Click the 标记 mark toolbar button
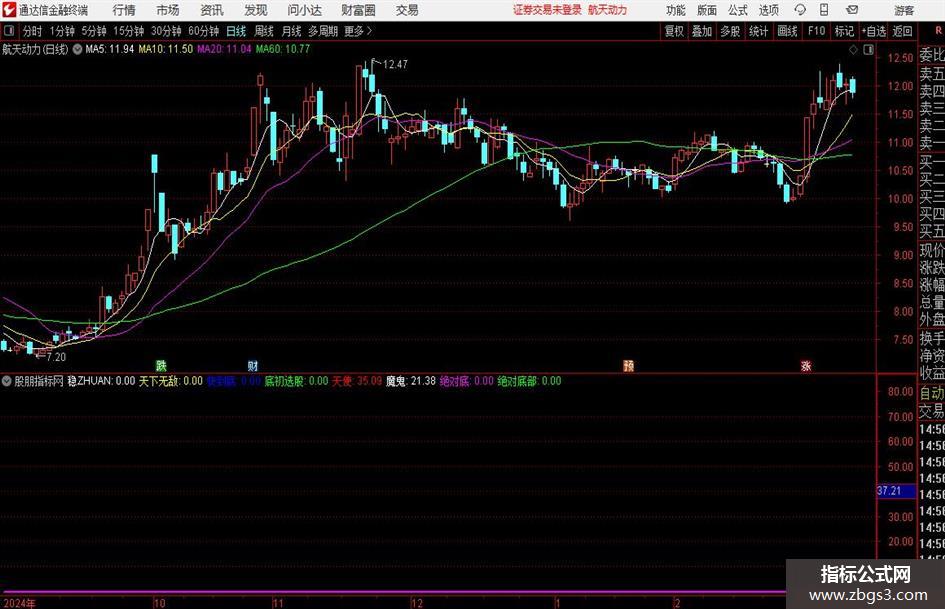 [x=844, y=31]
